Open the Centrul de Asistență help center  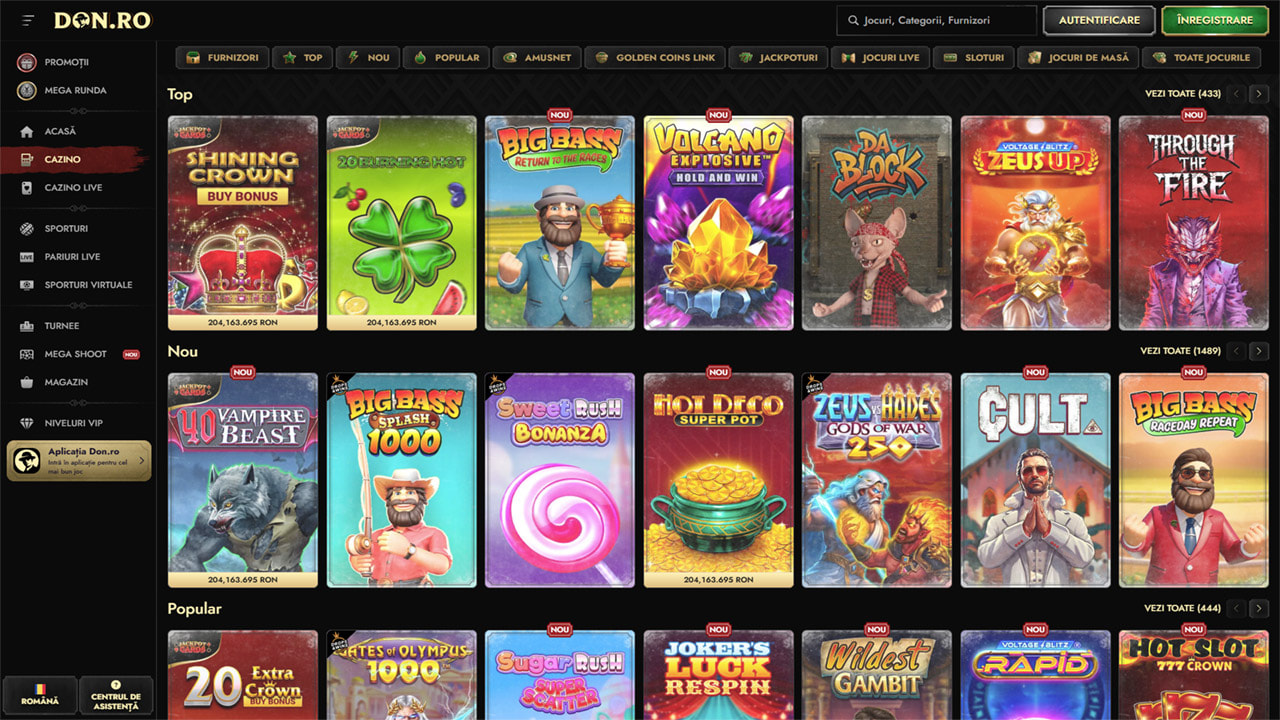point(116,696)
